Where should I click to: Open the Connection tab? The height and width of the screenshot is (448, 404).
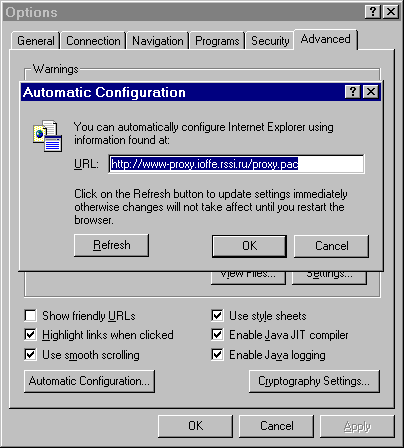93,41
